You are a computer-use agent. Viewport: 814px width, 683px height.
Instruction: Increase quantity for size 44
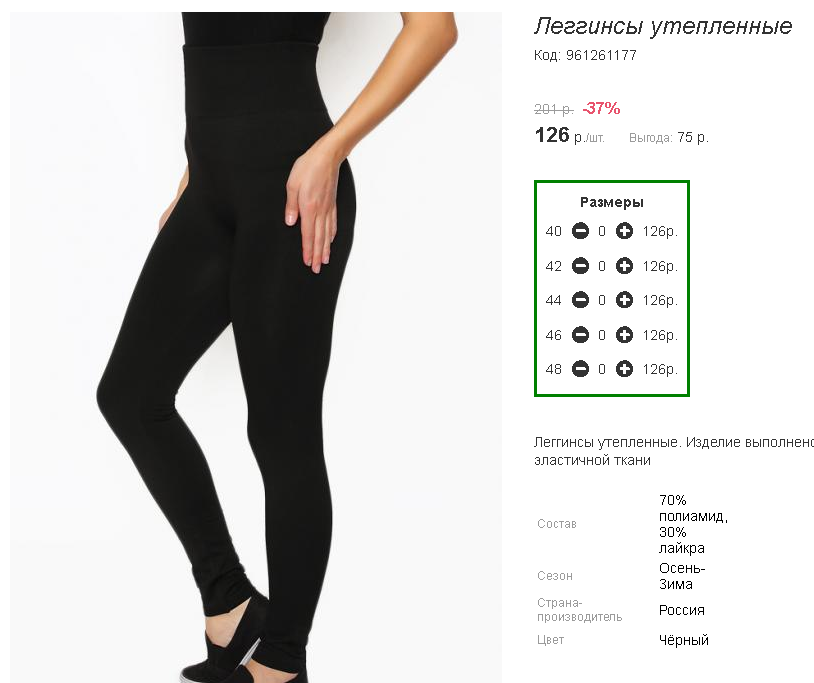click(624, 300)
